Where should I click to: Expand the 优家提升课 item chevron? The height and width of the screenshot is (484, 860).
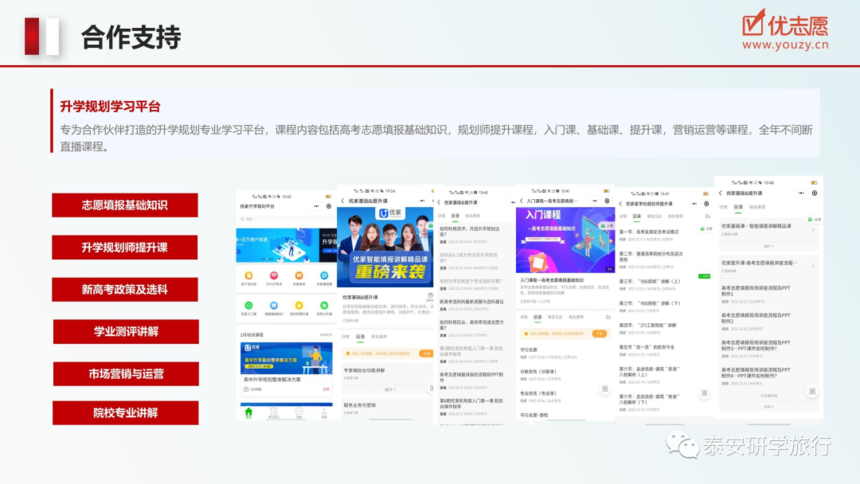813,266
